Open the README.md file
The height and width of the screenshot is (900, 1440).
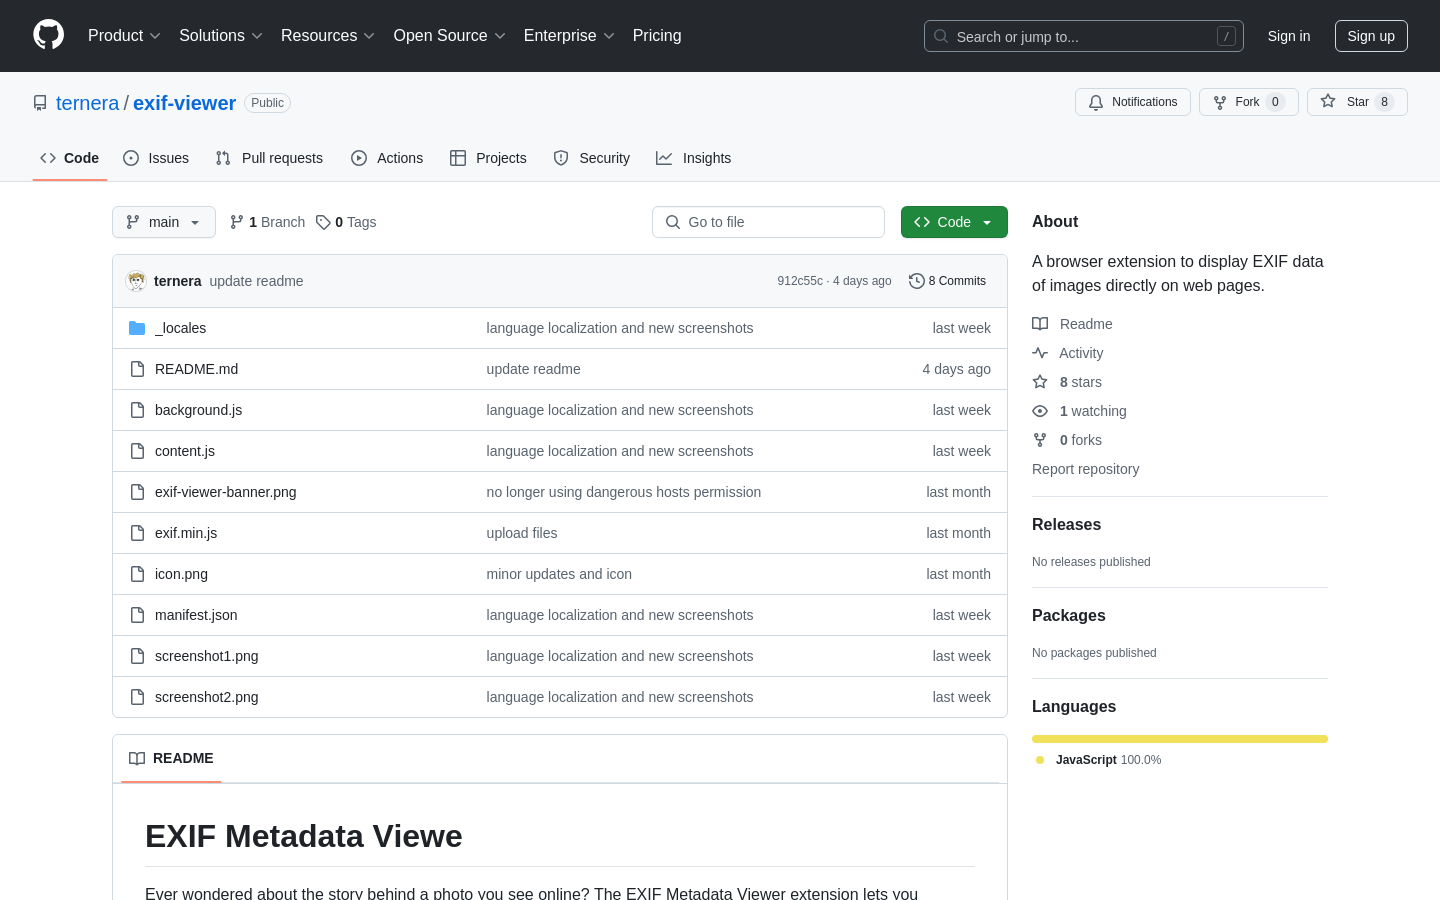click(196, 369)
